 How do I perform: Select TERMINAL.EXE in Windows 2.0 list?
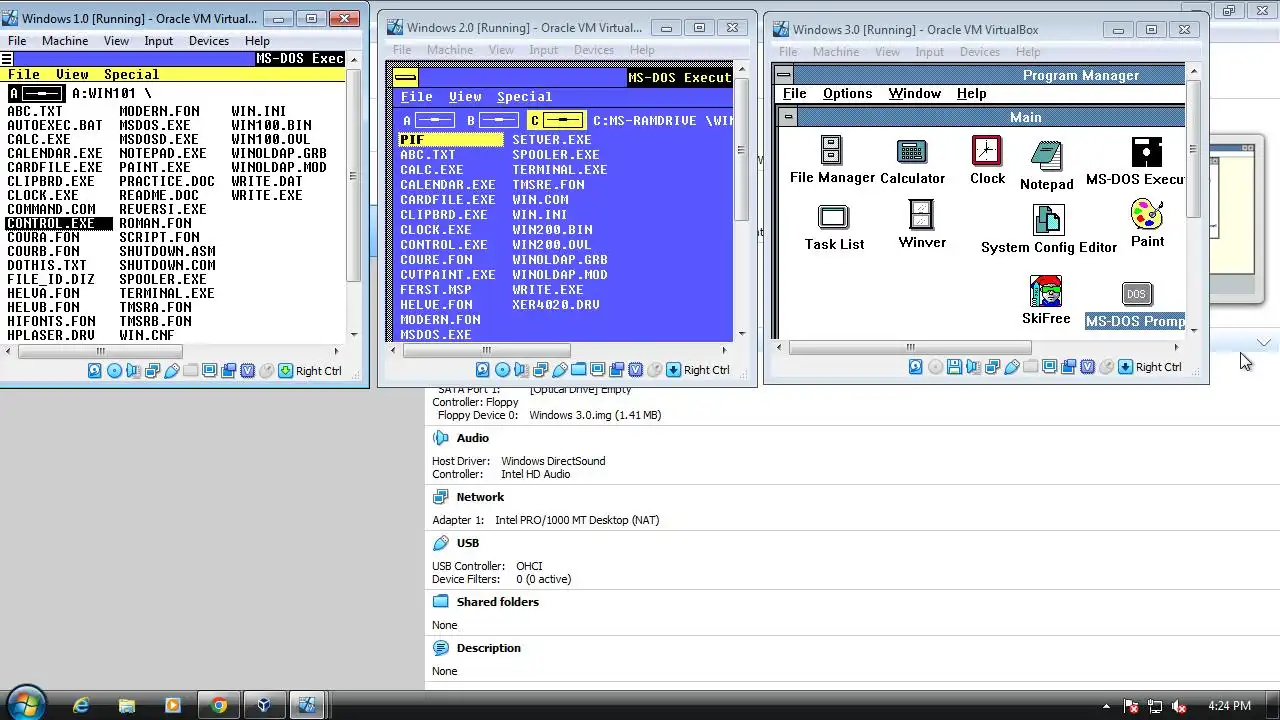(560, 170)
